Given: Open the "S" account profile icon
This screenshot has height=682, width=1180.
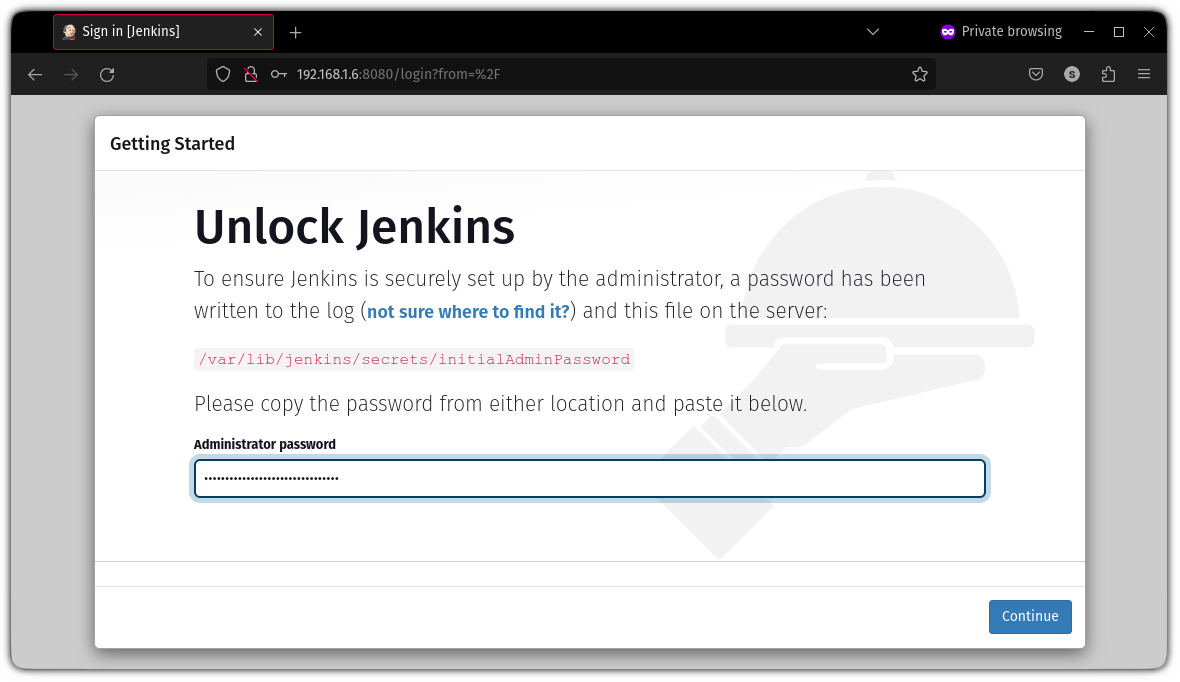Looking at the screenshot, I should (x=1072, y=74).
